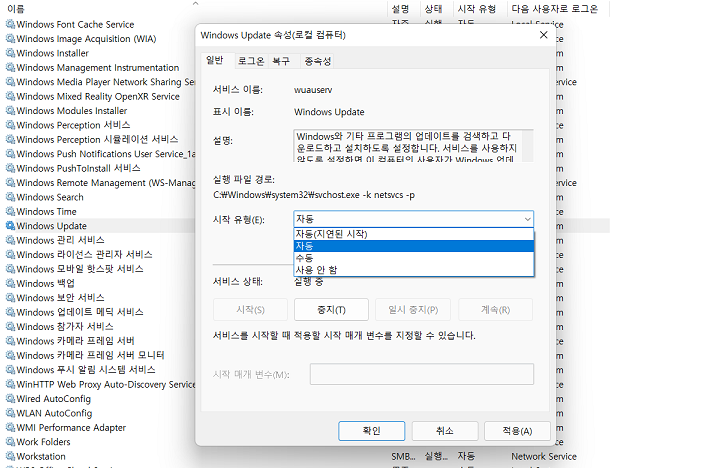Click gear icon beside Windows Management Instrumentation
The height and width of the screenshot is (468, 727).
(x=10, y=67)
